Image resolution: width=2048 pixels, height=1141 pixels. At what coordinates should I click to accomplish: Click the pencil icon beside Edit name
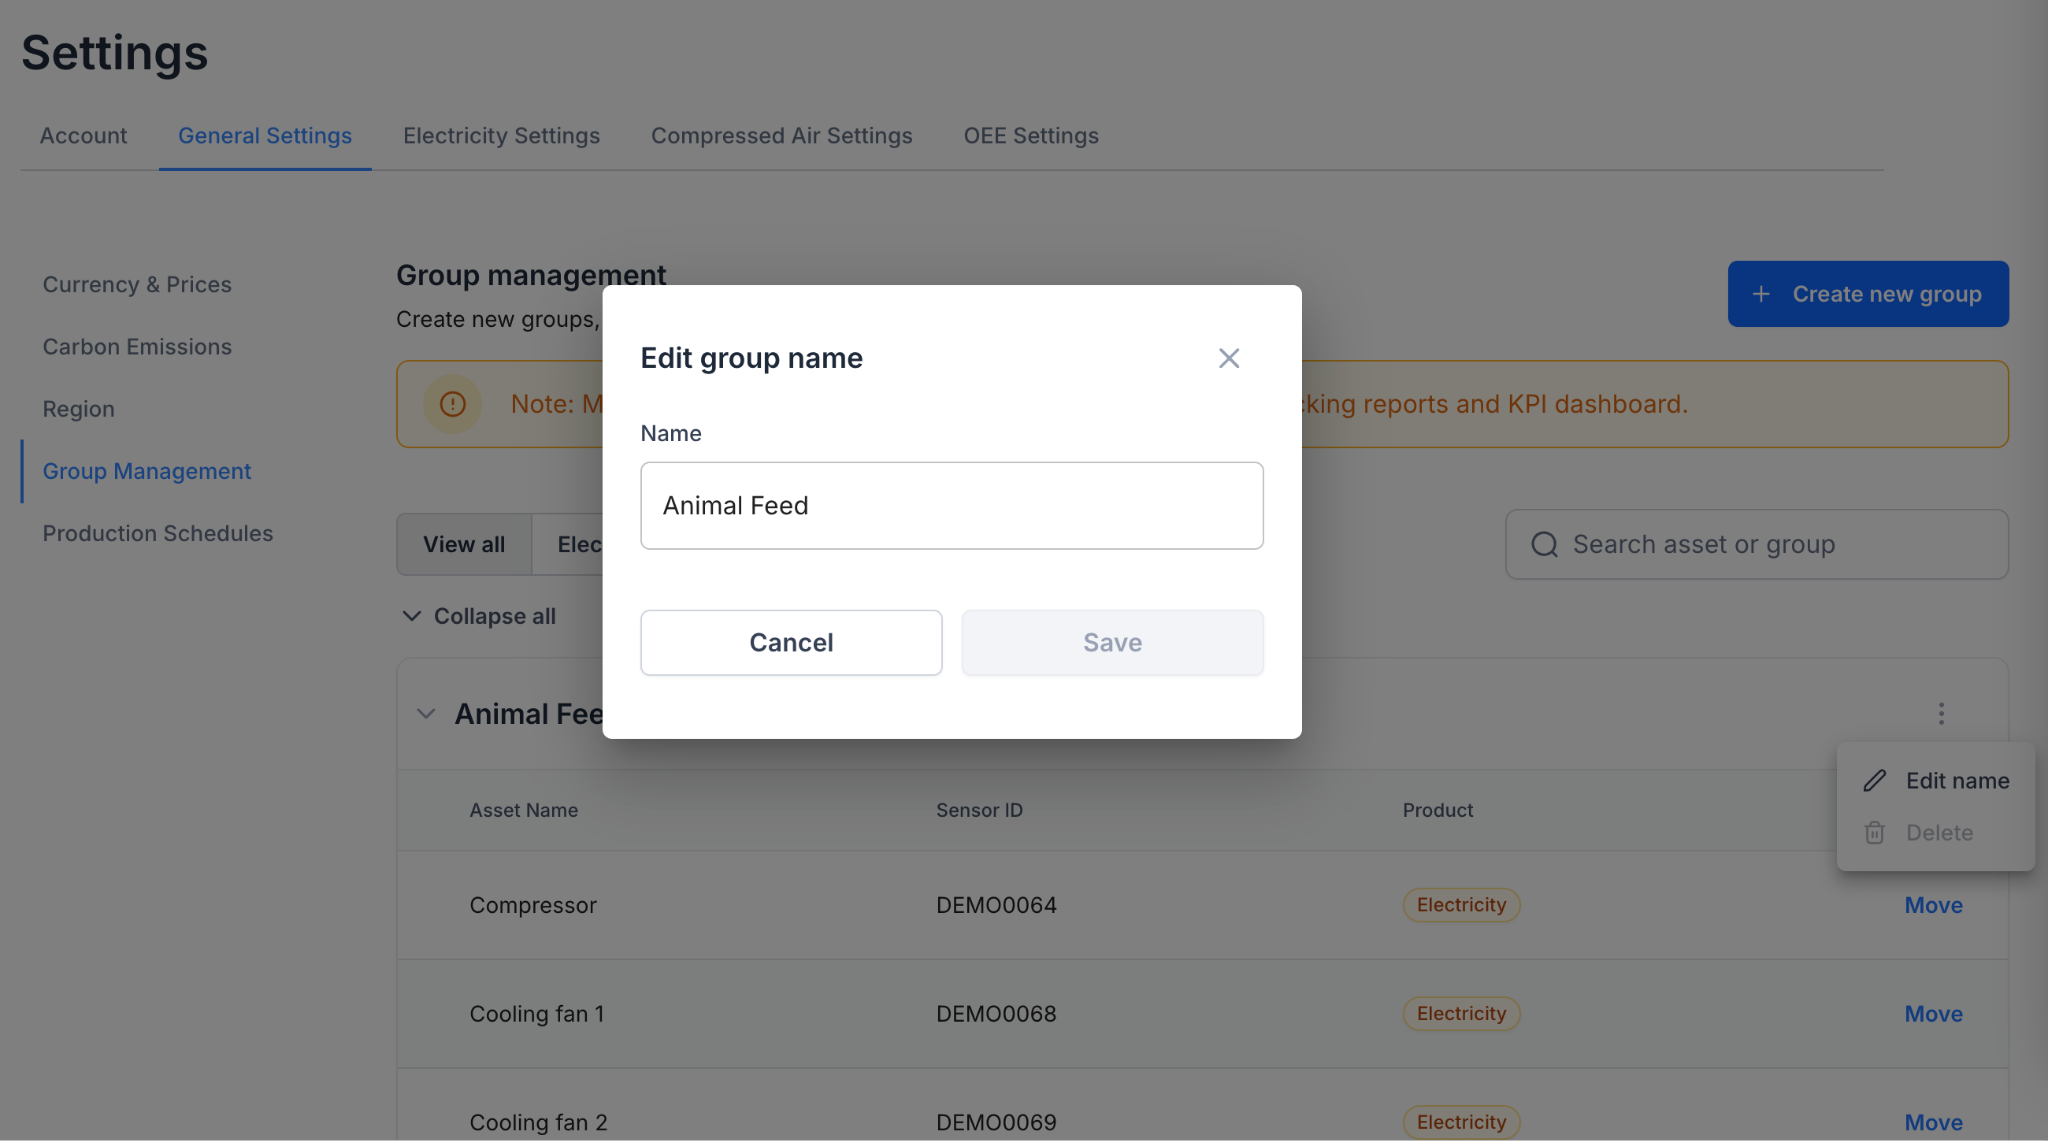pyautogui.click(x=1874, y=781)
